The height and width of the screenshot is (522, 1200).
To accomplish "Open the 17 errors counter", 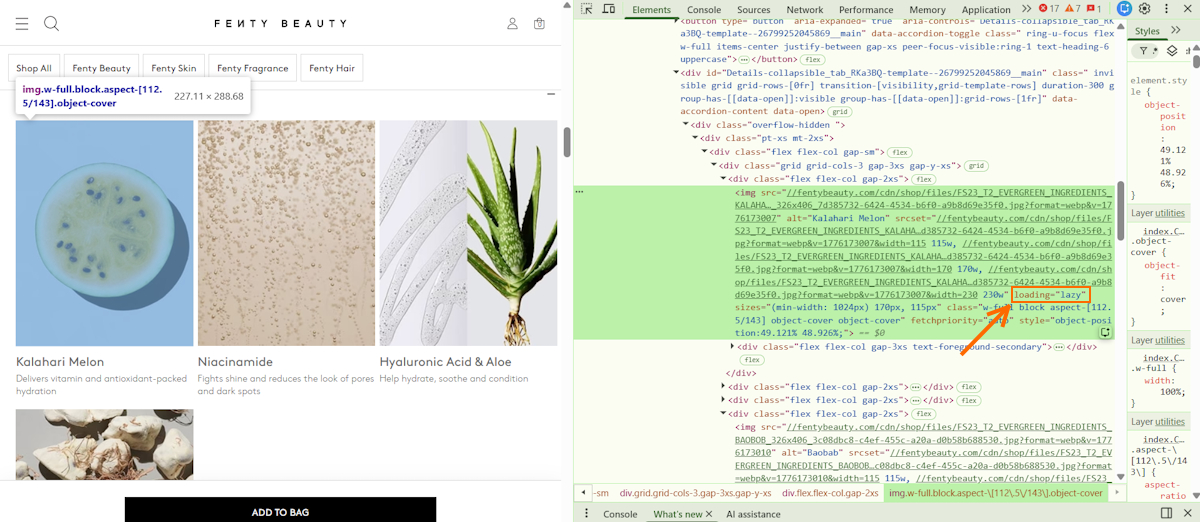I will coord(1049,9).
